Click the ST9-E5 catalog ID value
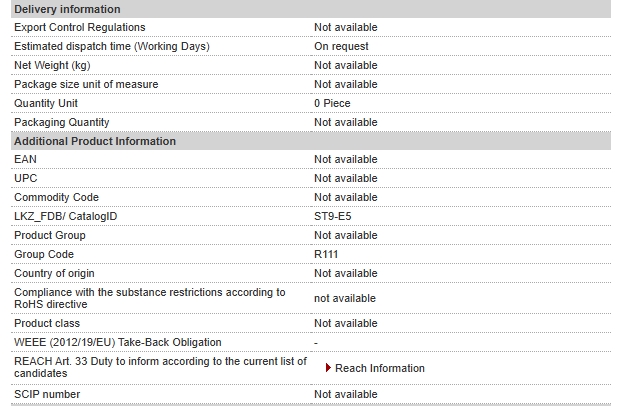Viewport: 621px width, 406px height. (333, 216)
